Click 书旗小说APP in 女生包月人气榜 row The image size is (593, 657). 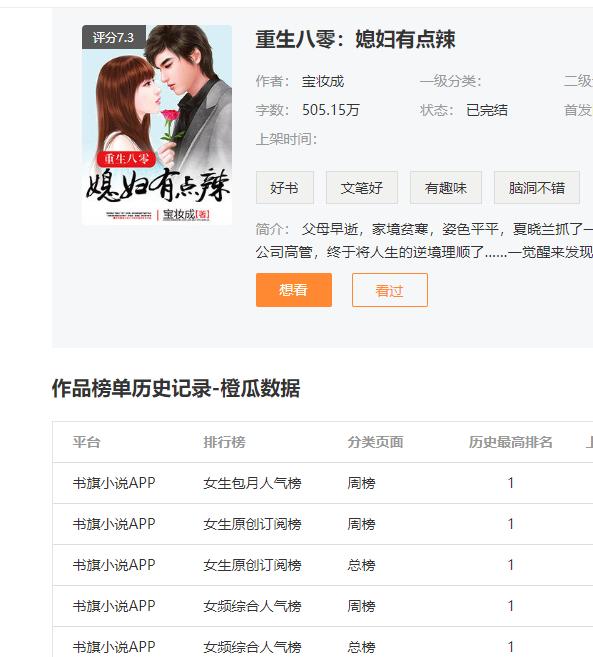(114, 483)
